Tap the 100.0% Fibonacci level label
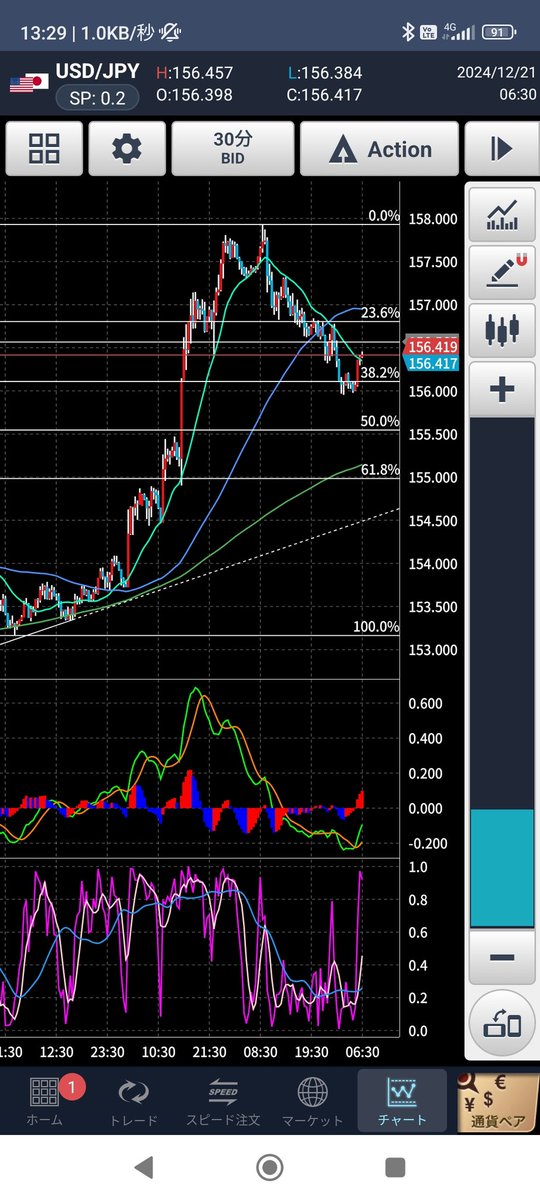 [x=376, y=627]
